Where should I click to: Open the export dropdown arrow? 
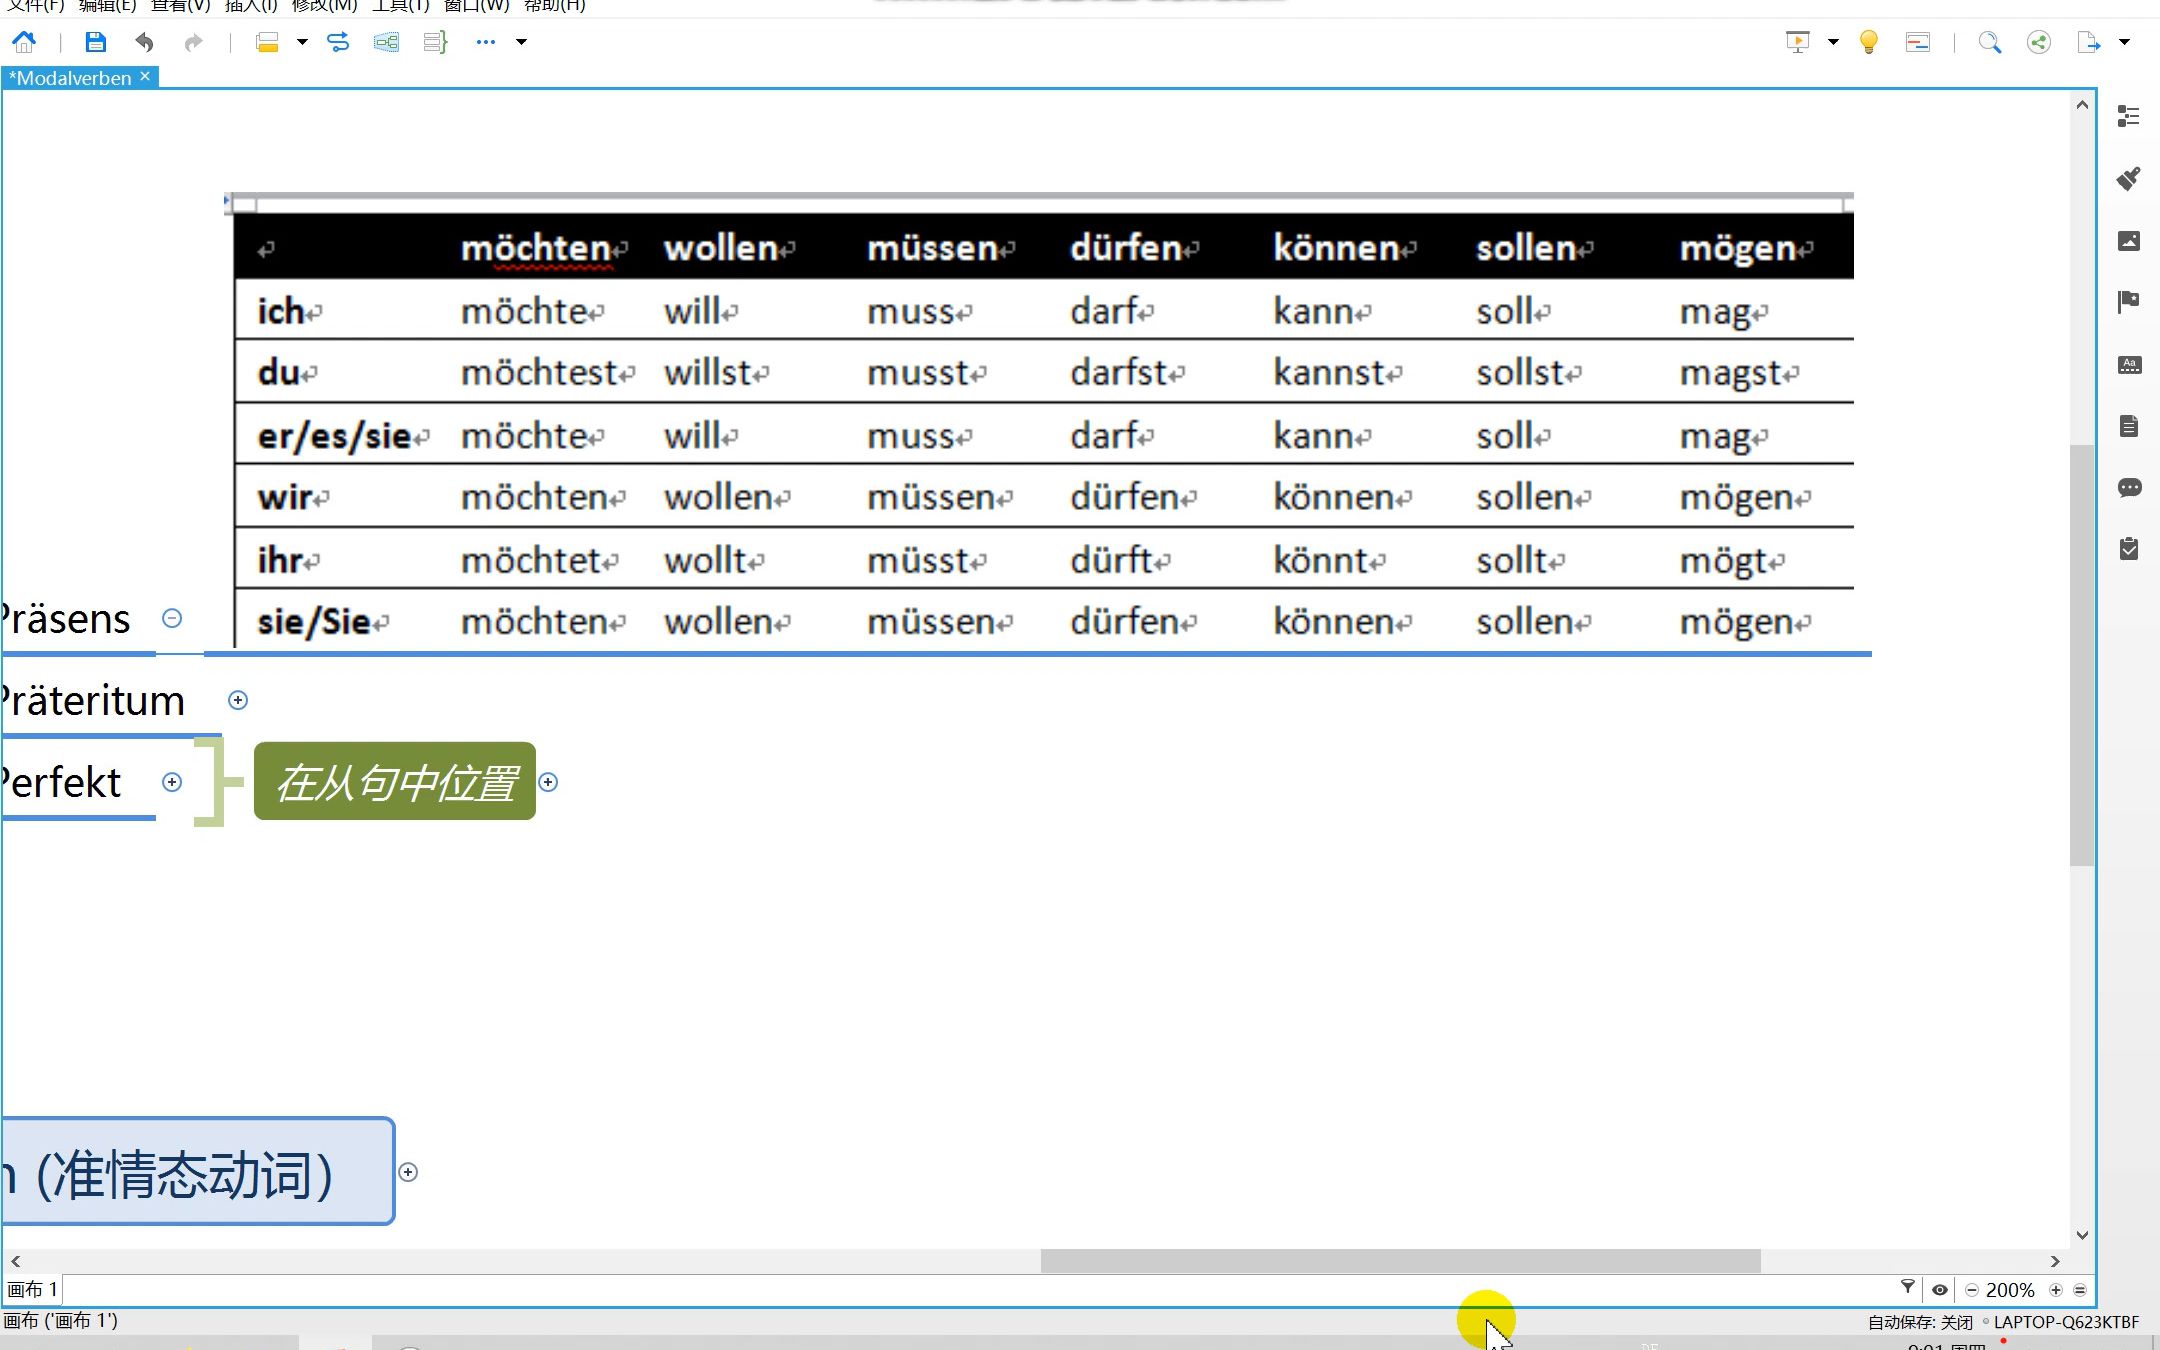click(2125, 42)
